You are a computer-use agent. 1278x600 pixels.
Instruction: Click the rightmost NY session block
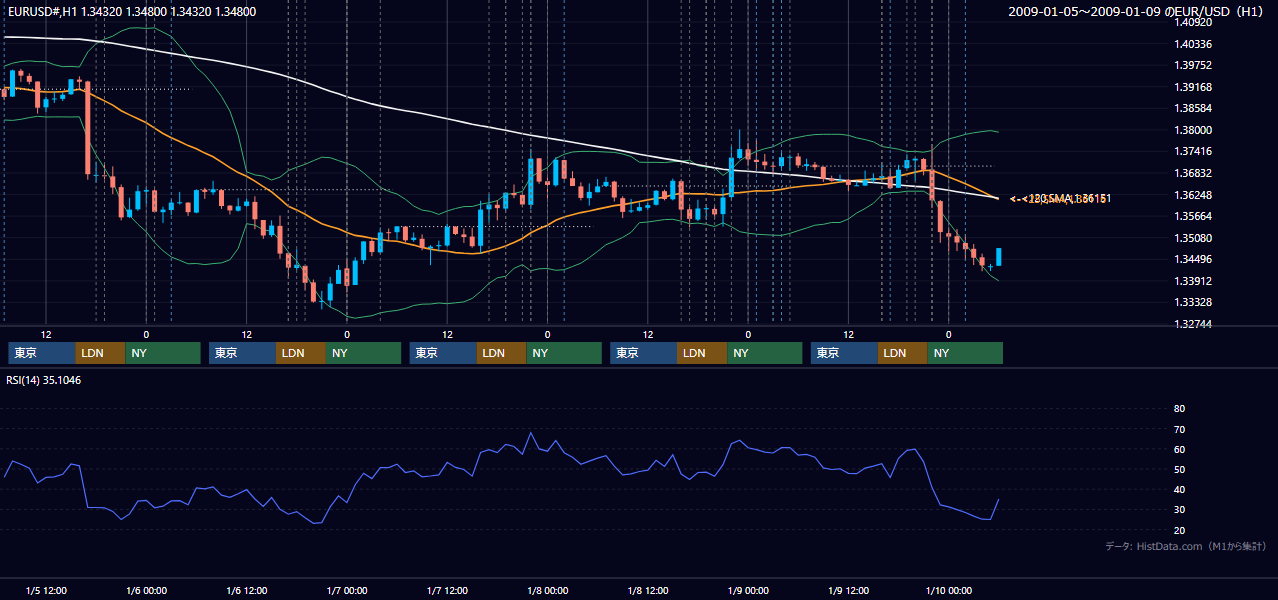click(x=966, y=353)
